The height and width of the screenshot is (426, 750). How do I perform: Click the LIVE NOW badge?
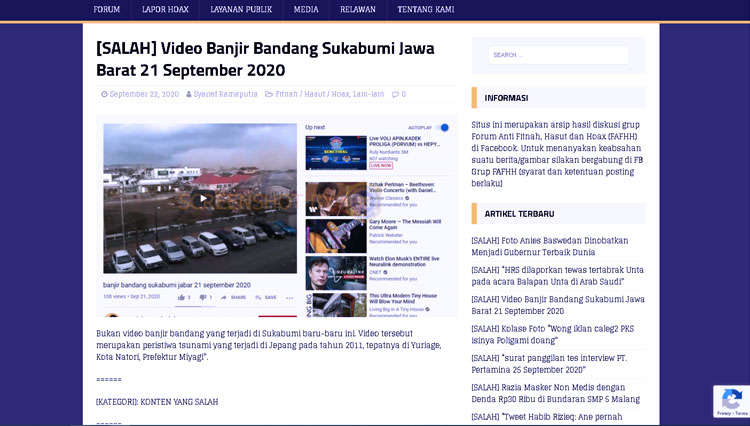(381, 165)
